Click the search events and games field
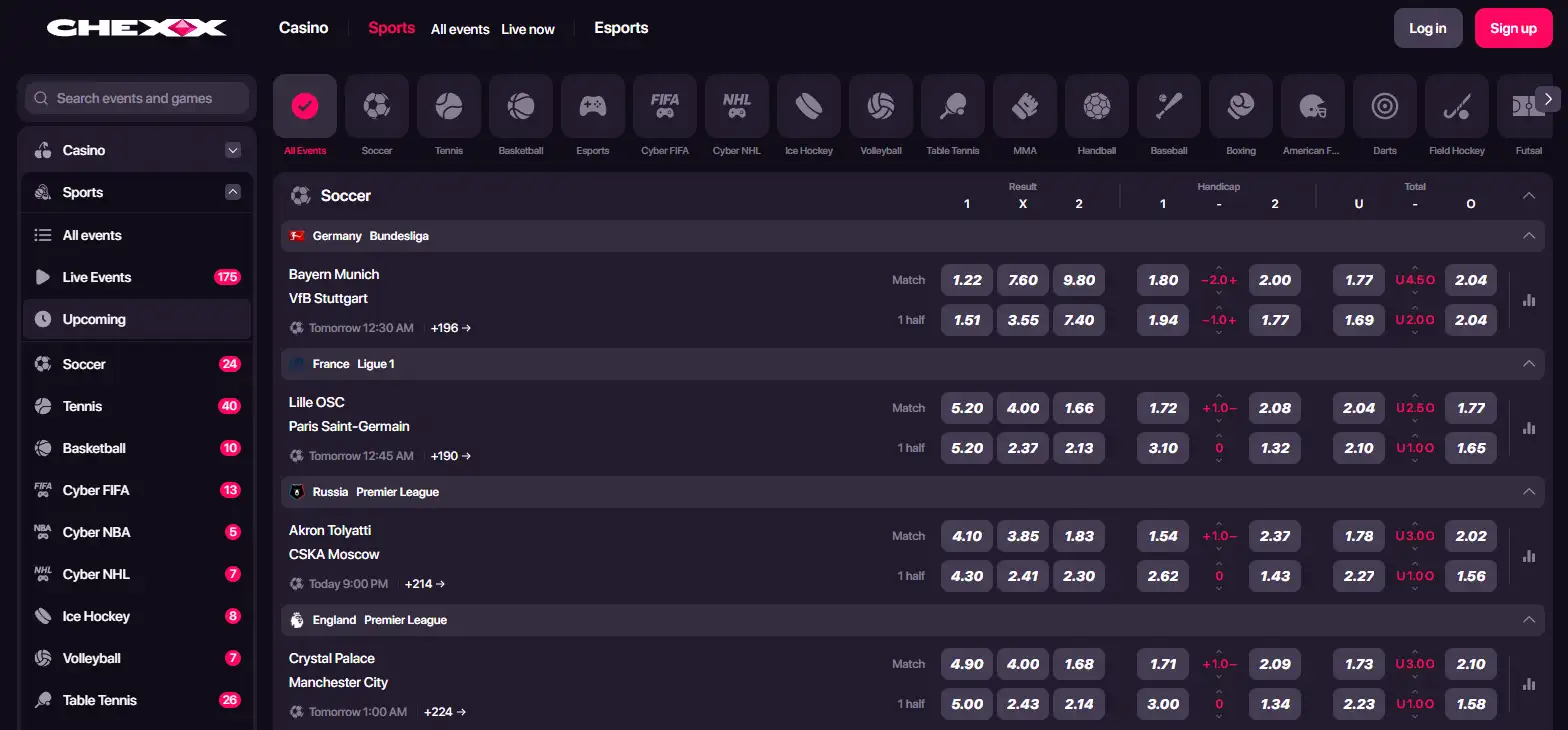 137,98
